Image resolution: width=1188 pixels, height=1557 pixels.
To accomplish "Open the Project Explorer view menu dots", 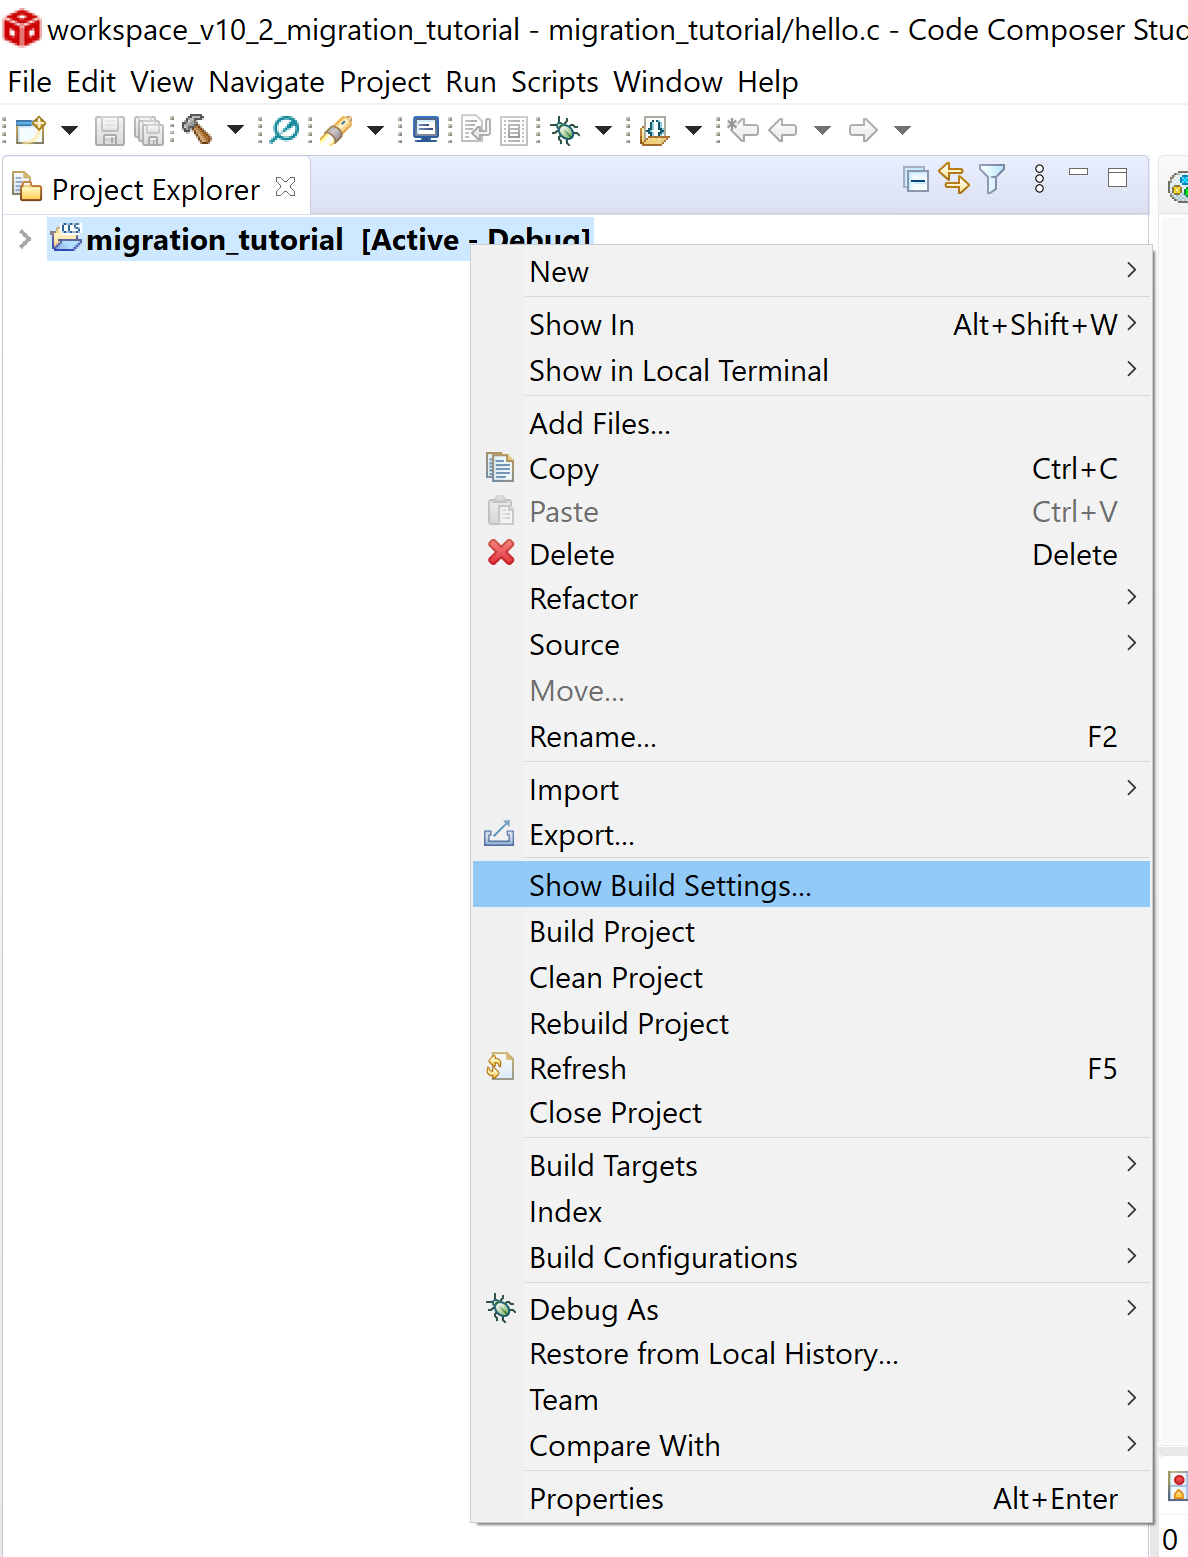I will pos(1039,180).
